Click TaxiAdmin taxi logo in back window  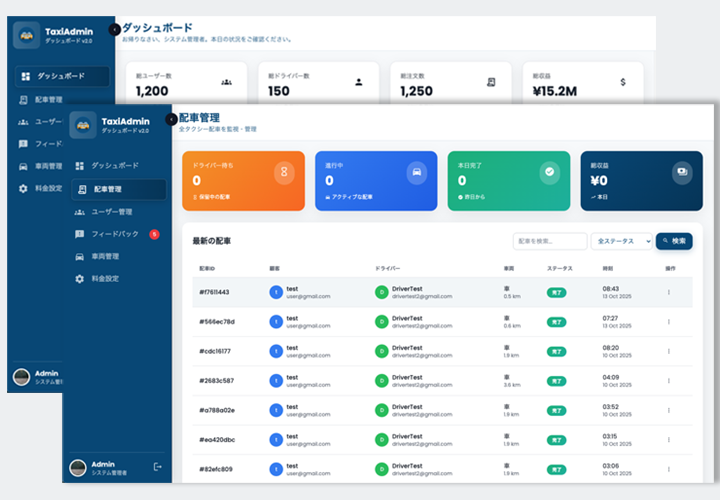27,35
